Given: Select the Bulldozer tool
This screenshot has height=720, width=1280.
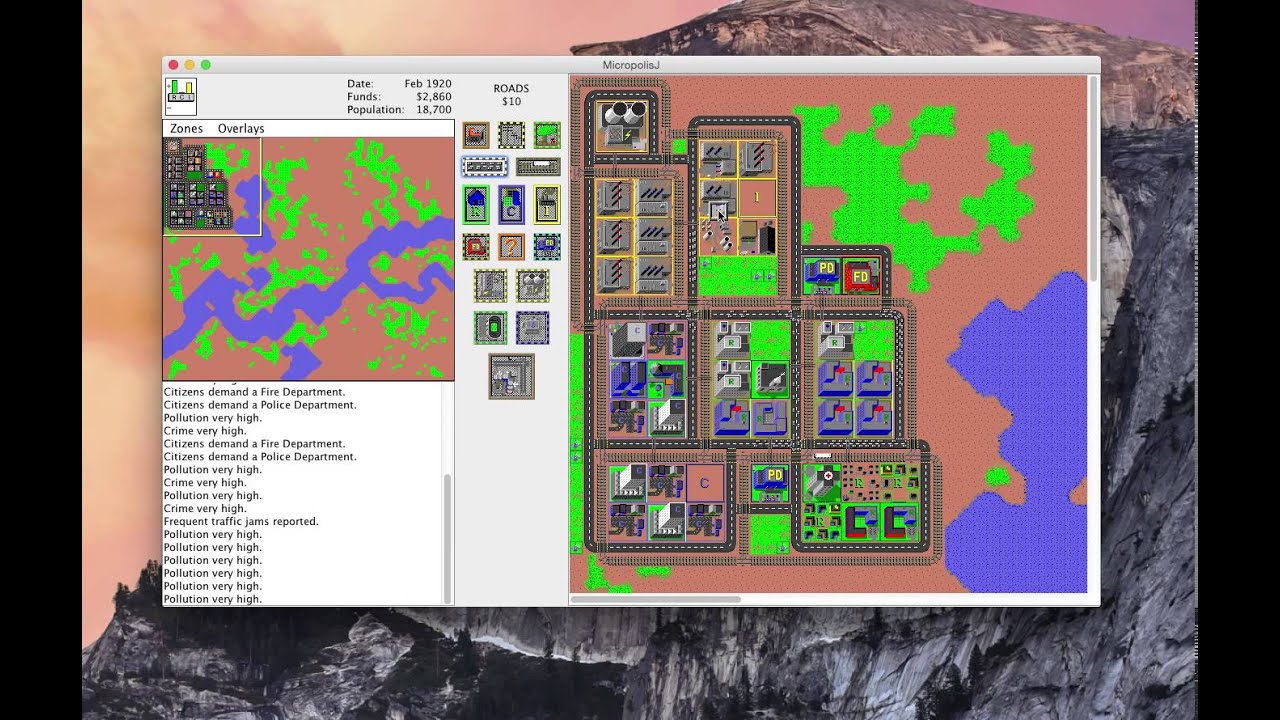Looking at the screenshot, I should (x=476, y=135).
